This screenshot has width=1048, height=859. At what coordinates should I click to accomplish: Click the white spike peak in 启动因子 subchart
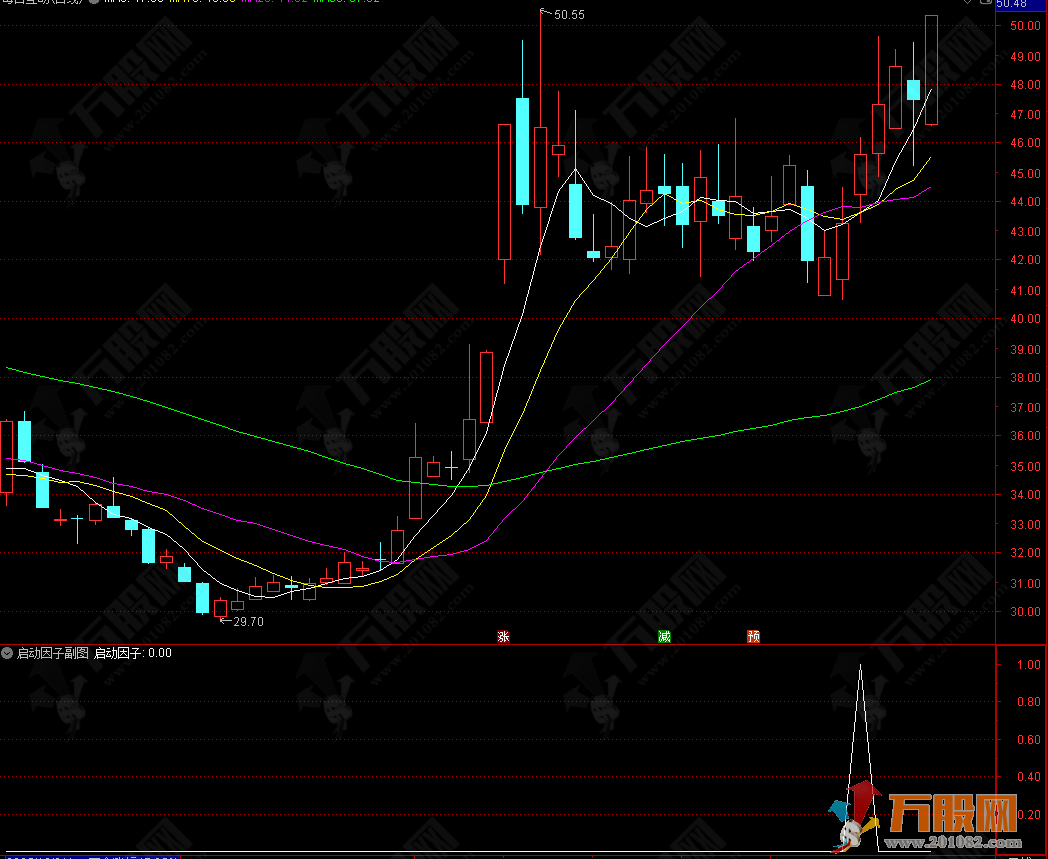click(860, 667)
